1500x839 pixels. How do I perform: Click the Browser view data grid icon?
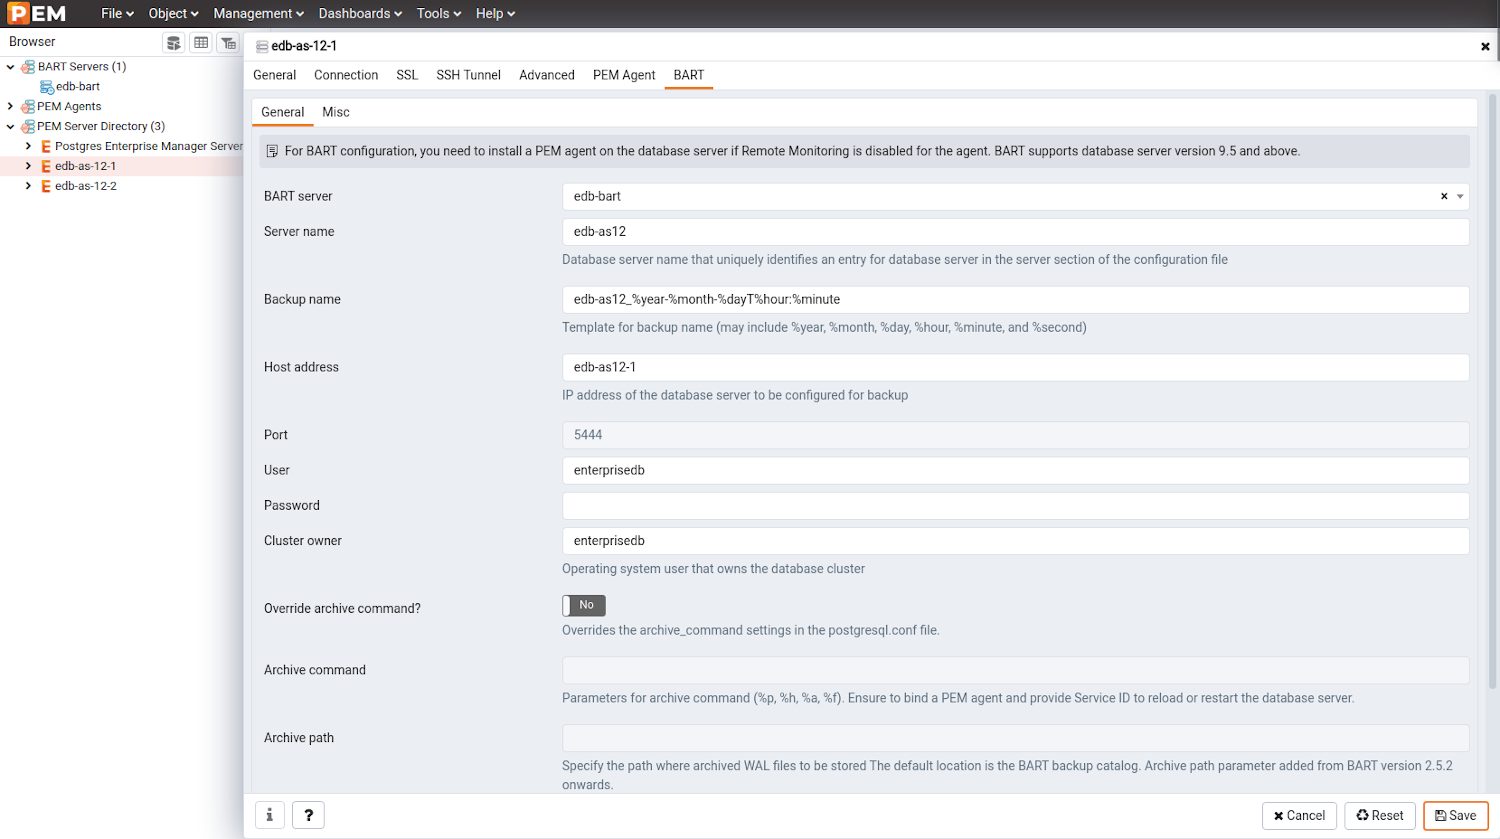pos(201,42)
